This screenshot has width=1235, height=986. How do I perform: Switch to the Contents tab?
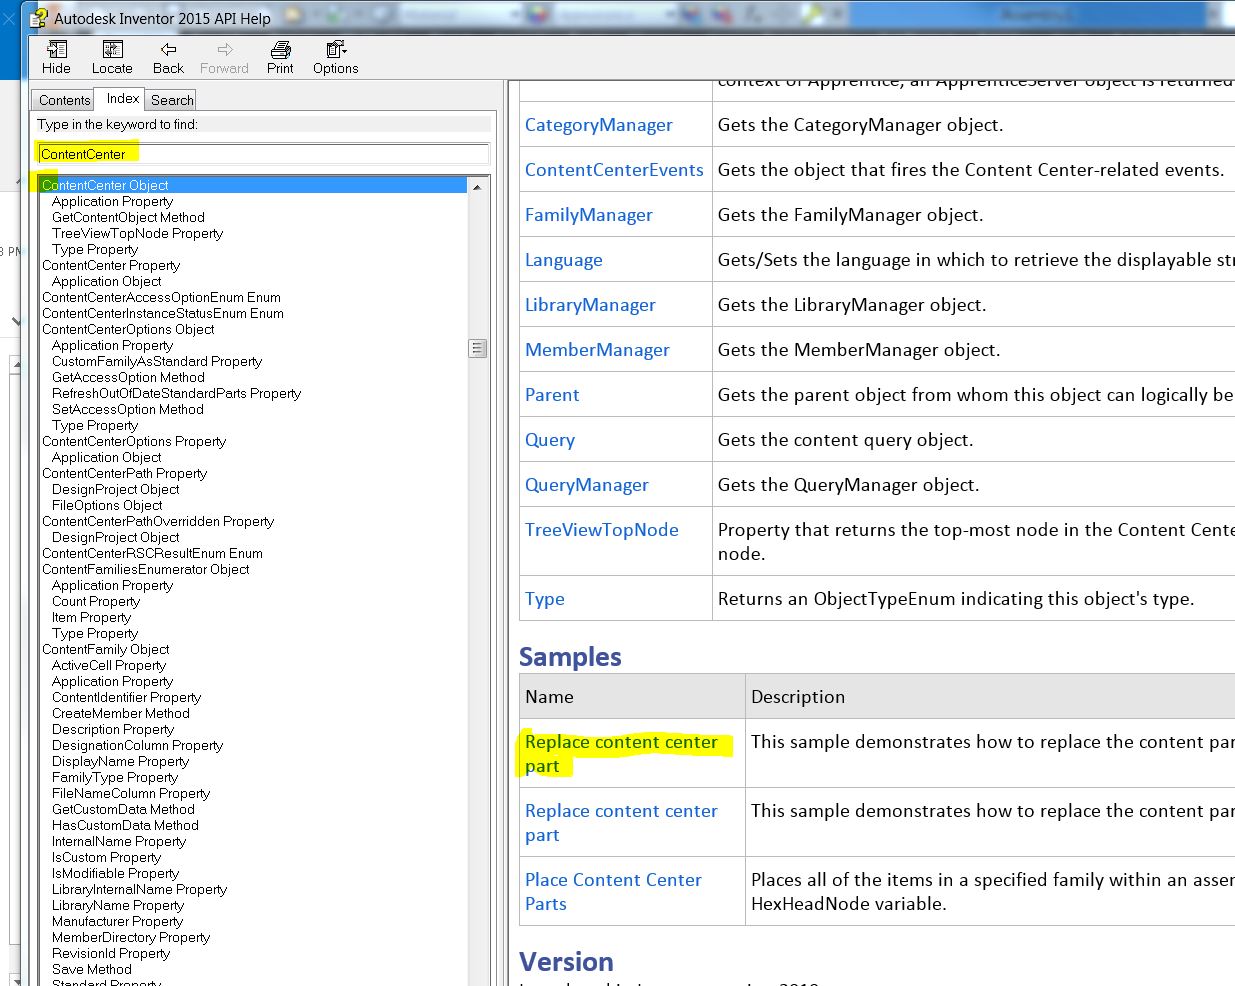click(x=63, y=100)
